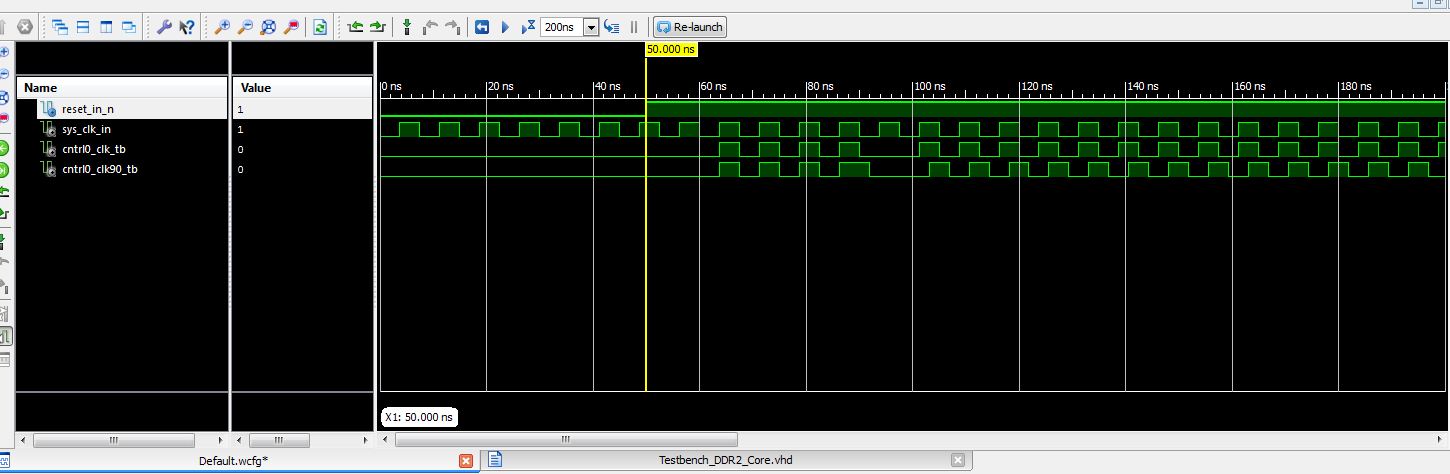The width and height of the screenshot is (1450, 474).
Task: Pause the simulation with break icon
Action: click(x=634, y=27)
